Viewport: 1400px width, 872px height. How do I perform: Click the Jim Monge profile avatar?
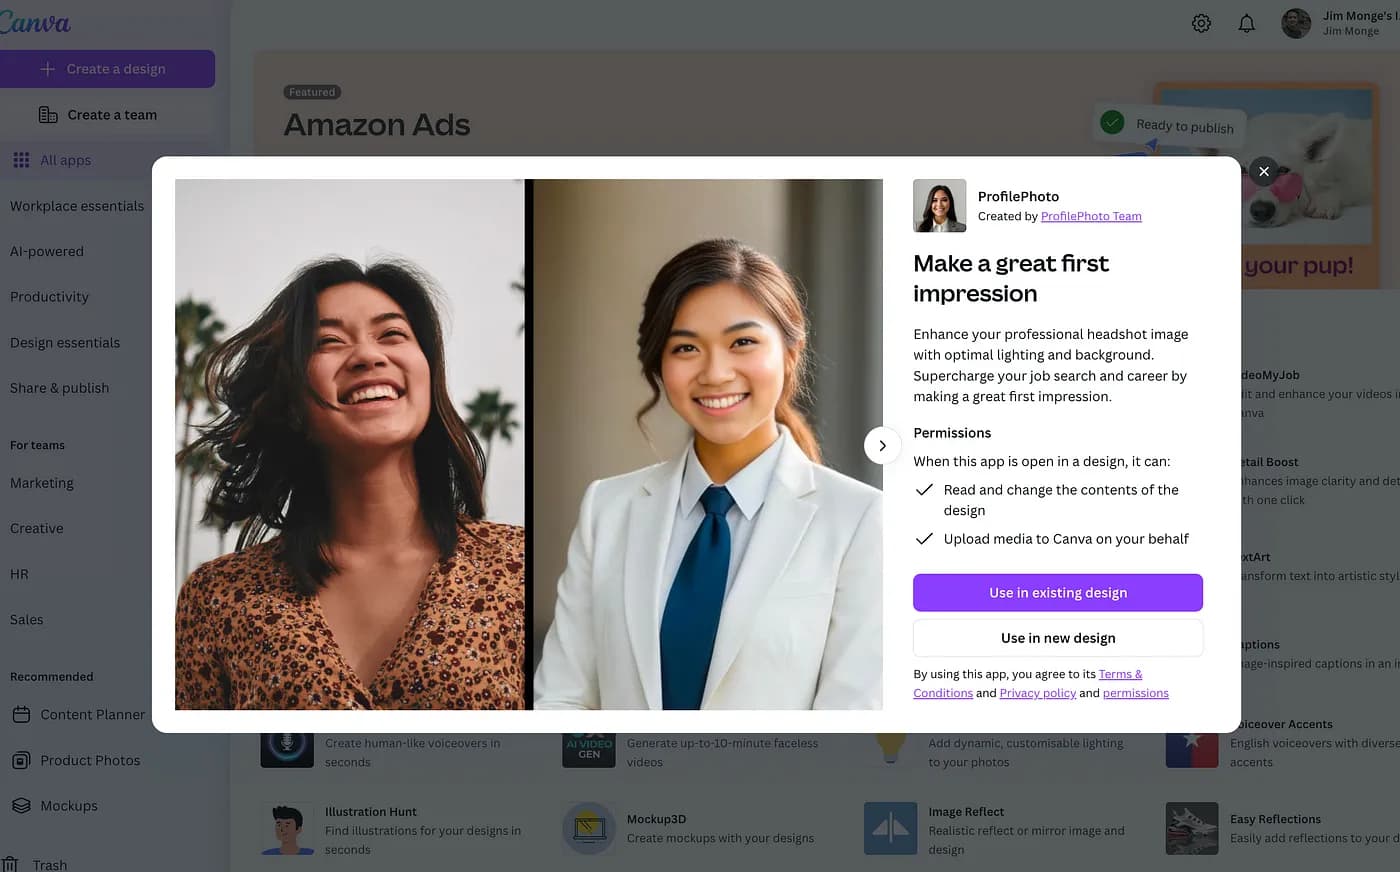point(1296,23)
